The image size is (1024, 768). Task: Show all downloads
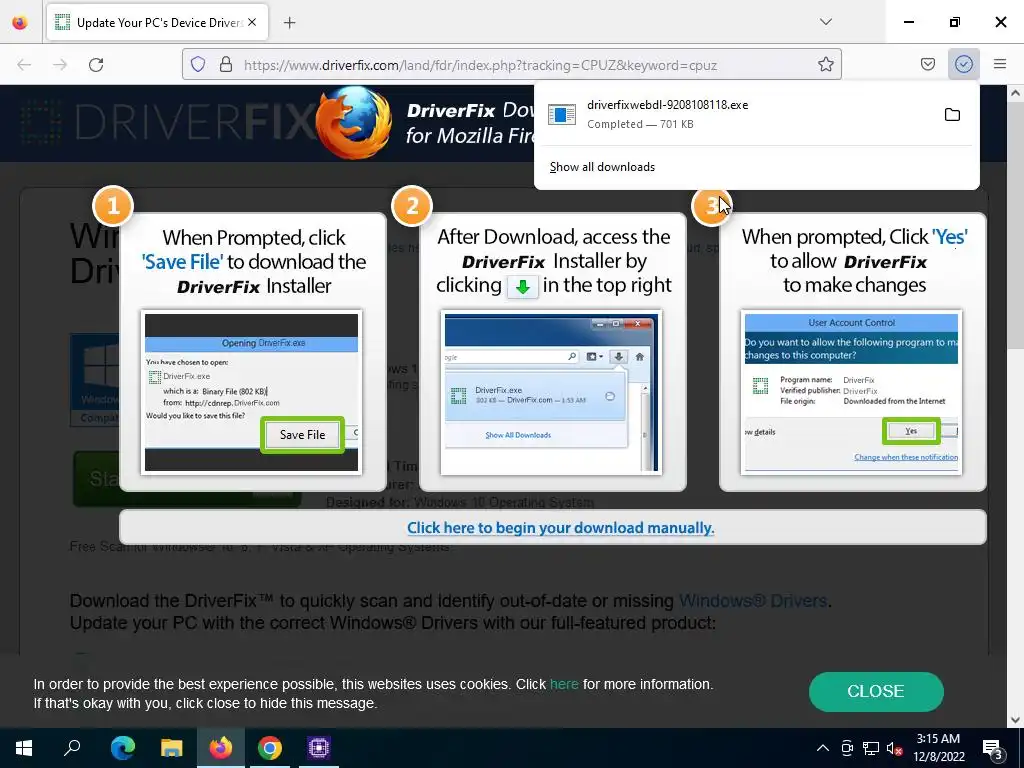[602, 167]
